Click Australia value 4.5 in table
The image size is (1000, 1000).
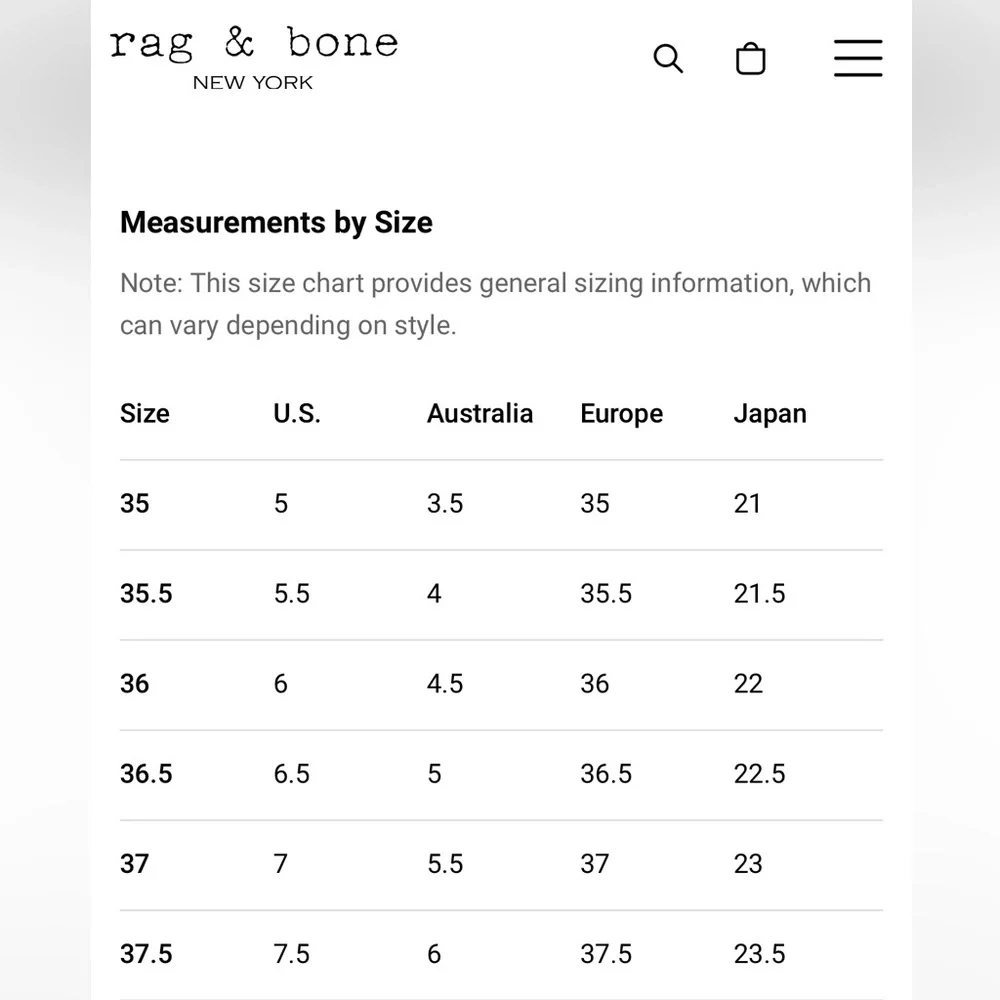tap(445, 684)
